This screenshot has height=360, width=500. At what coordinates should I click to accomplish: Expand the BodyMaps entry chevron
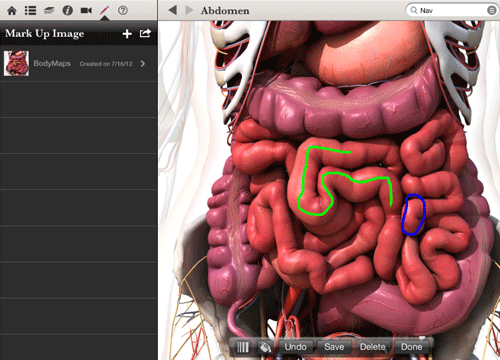tap(143, 64)
